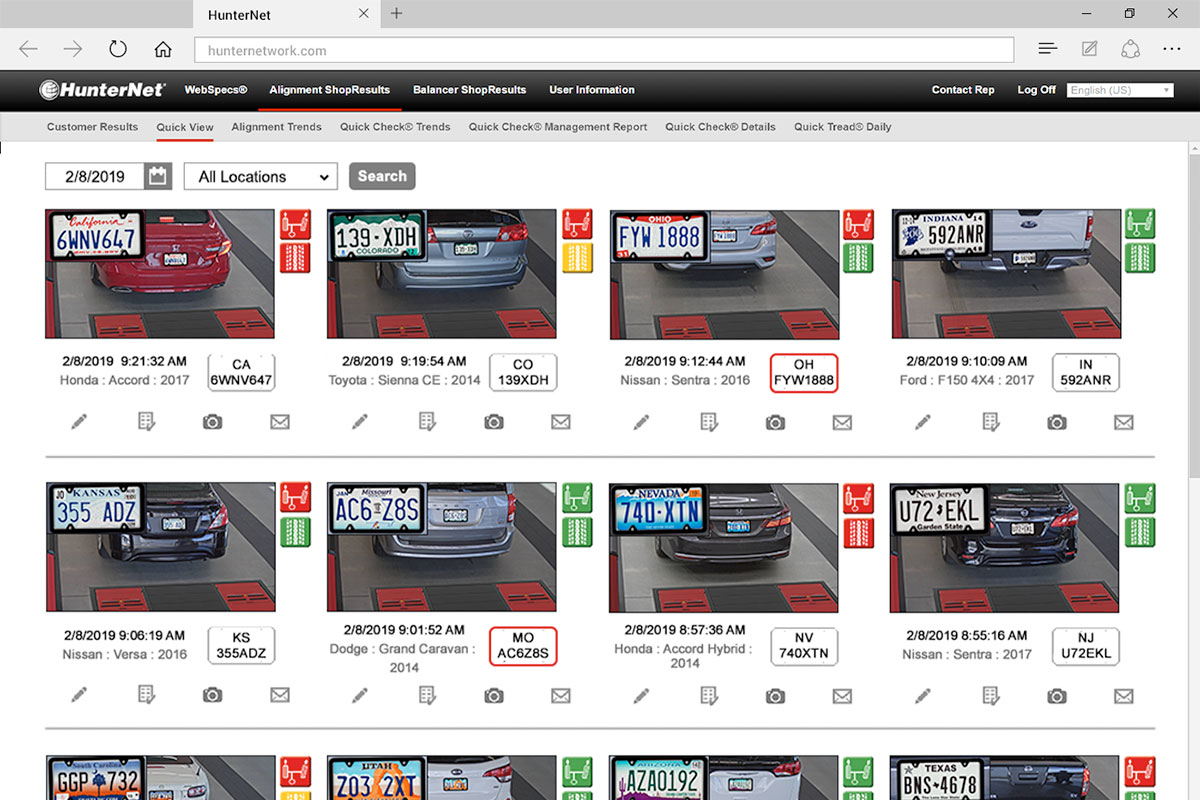Click yellow tire tread icon for 139XDH
This screenshot has height=800, width=1200.
coord(577,258)
